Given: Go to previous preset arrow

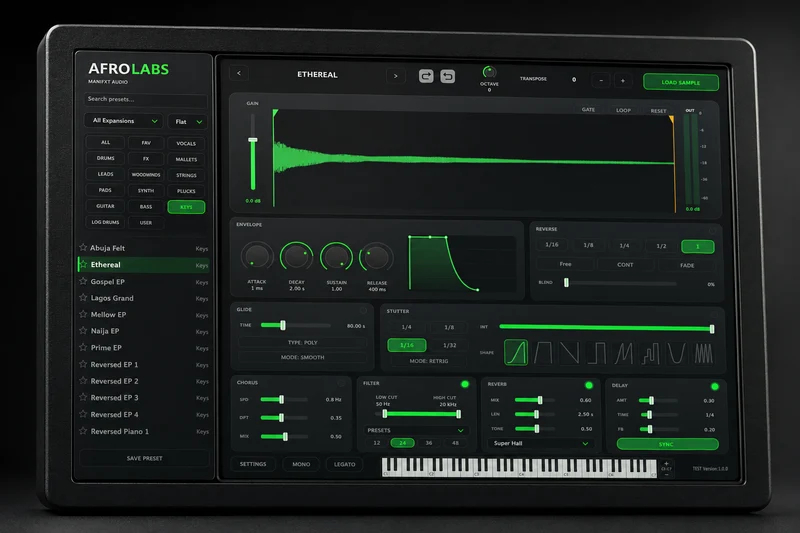Looking at the screenshot, I should 239,73.
